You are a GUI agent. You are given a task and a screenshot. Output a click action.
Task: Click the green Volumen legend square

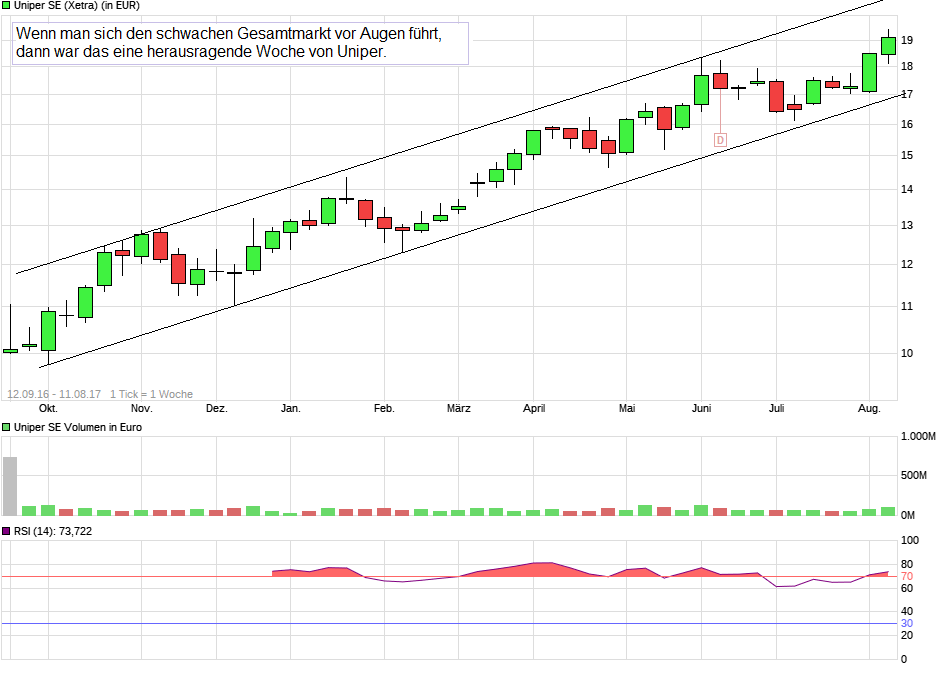[6, 427]
